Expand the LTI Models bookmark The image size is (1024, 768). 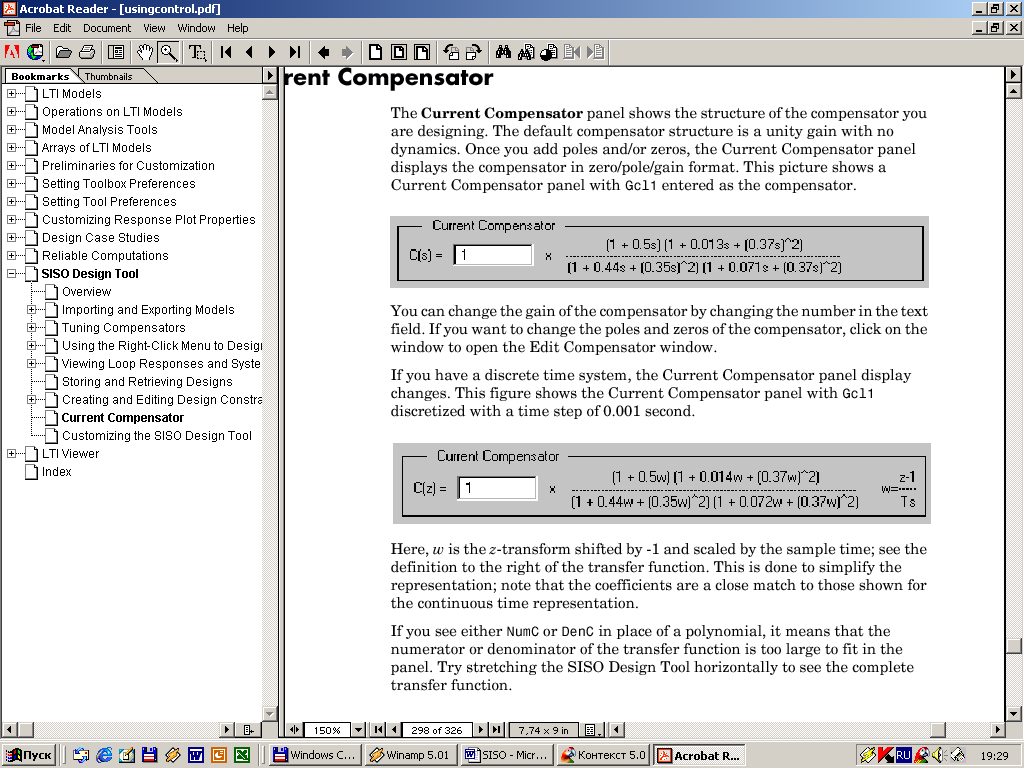[x=12, y=93]
